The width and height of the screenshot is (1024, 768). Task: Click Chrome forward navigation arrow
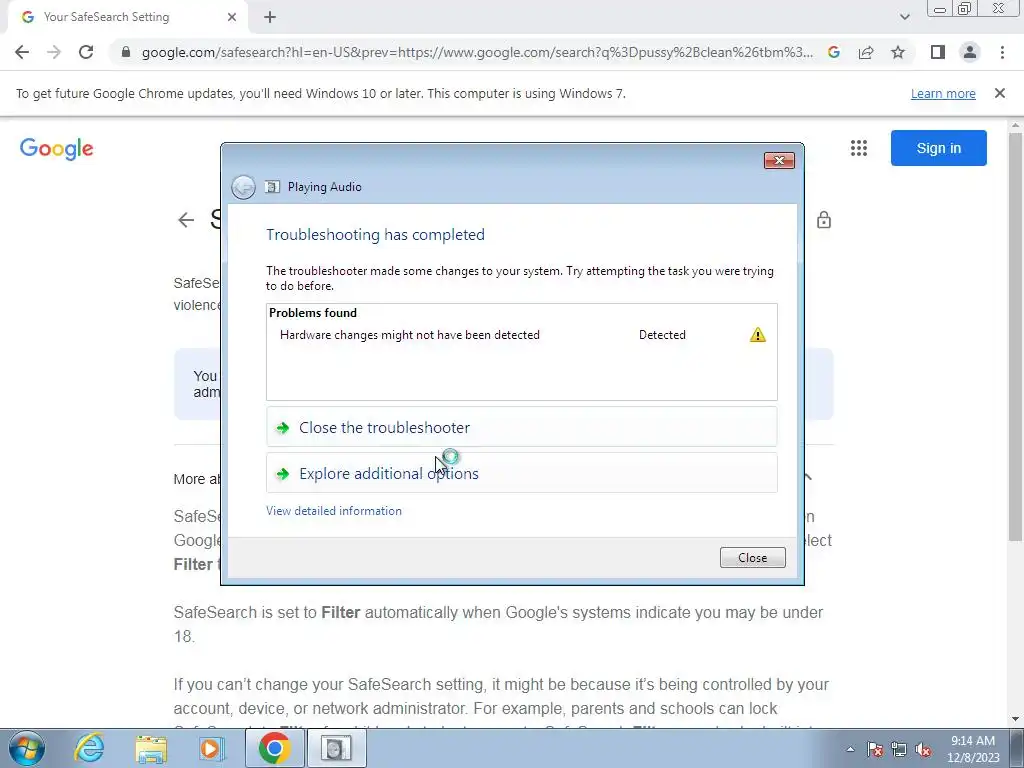[54, 52]
